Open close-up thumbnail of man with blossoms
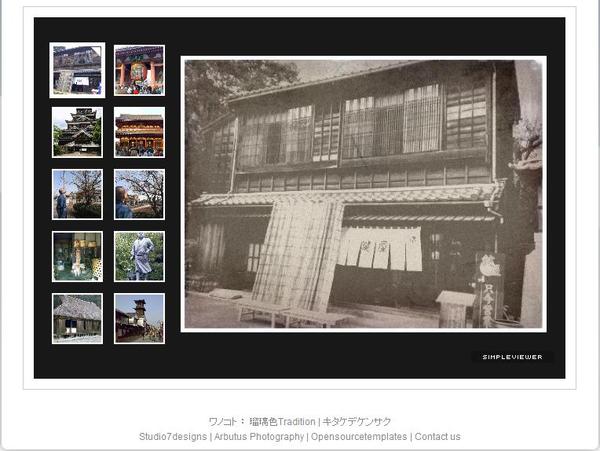This screenshot has width=600, height=451. click(x=139, y=194)
